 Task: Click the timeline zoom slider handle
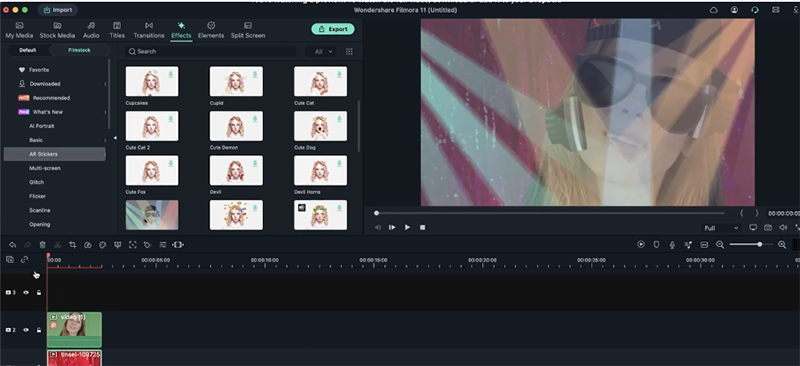pyautogui.click(x=760, y=245)
